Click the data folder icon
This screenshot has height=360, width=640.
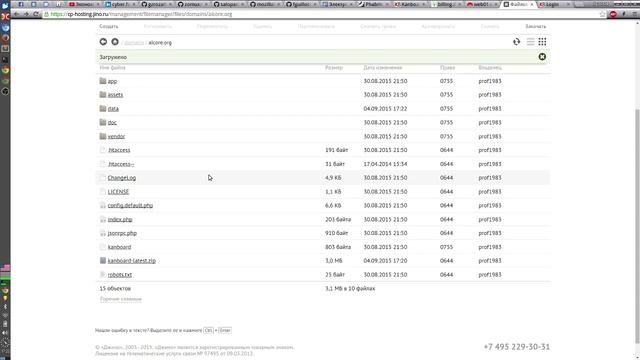coord(103,109)
